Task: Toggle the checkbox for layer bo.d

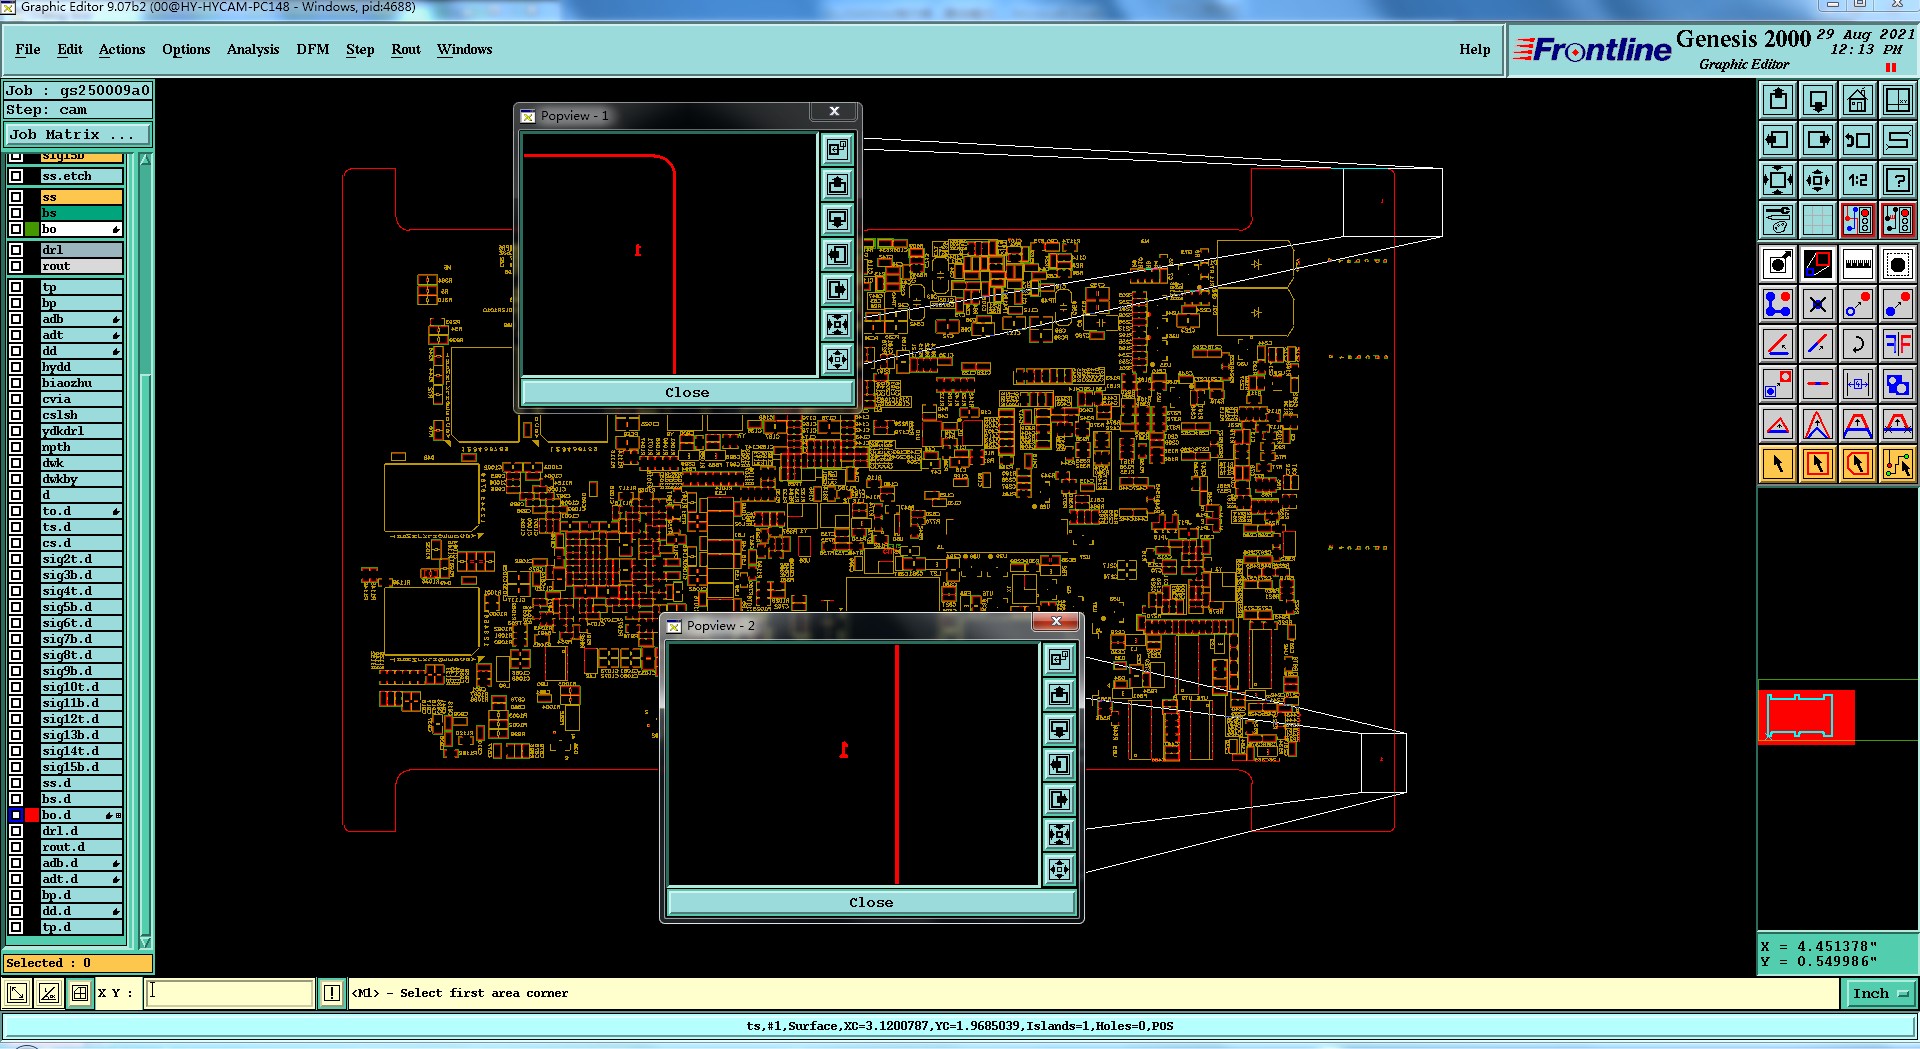Action: pyautogui.click(x=16, y=815)
